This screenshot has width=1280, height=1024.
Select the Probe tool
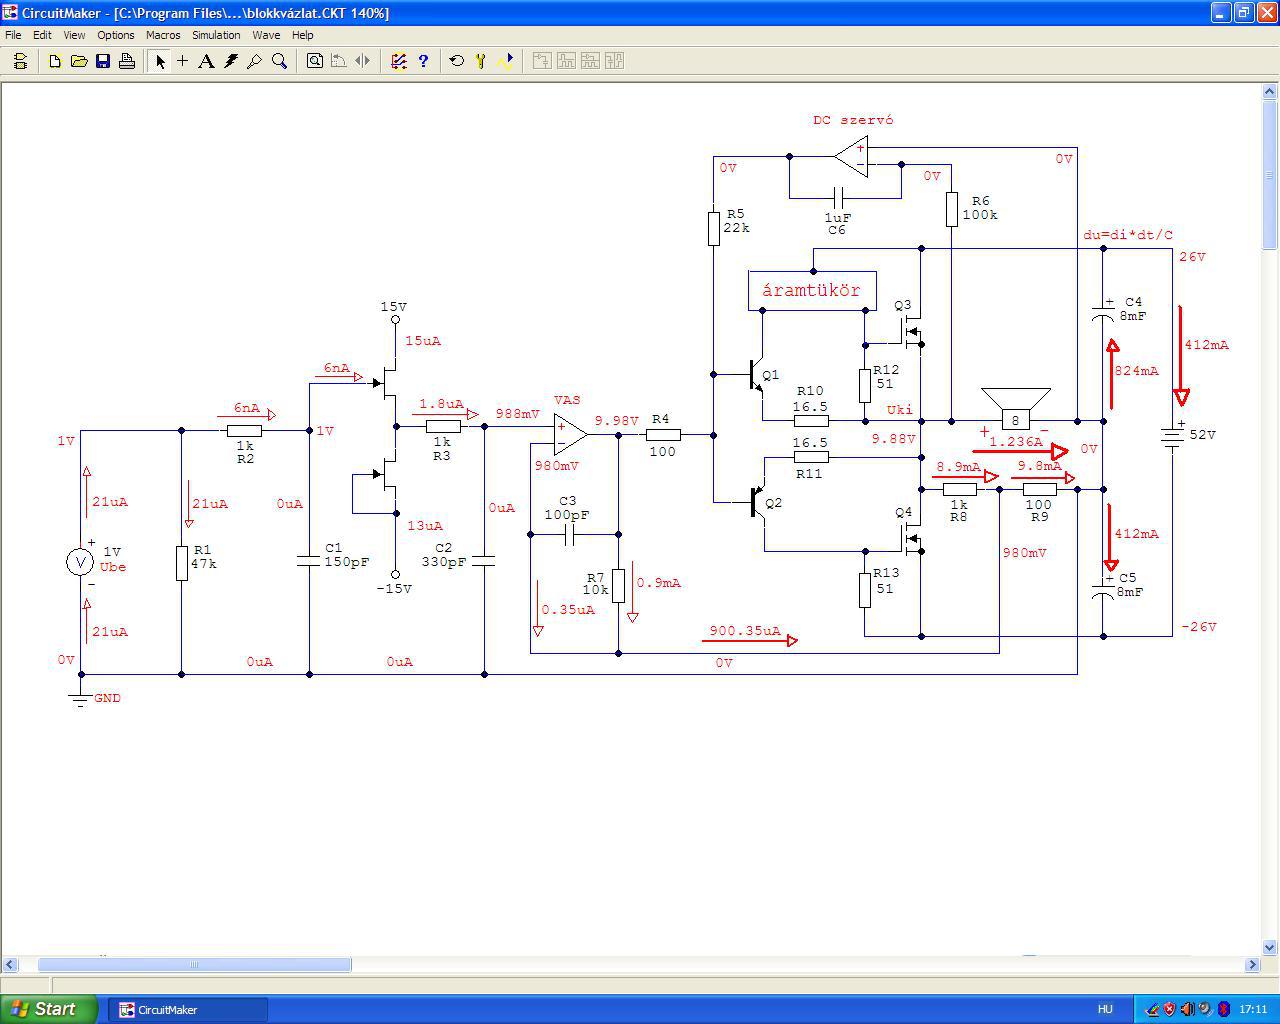point(255,61)
